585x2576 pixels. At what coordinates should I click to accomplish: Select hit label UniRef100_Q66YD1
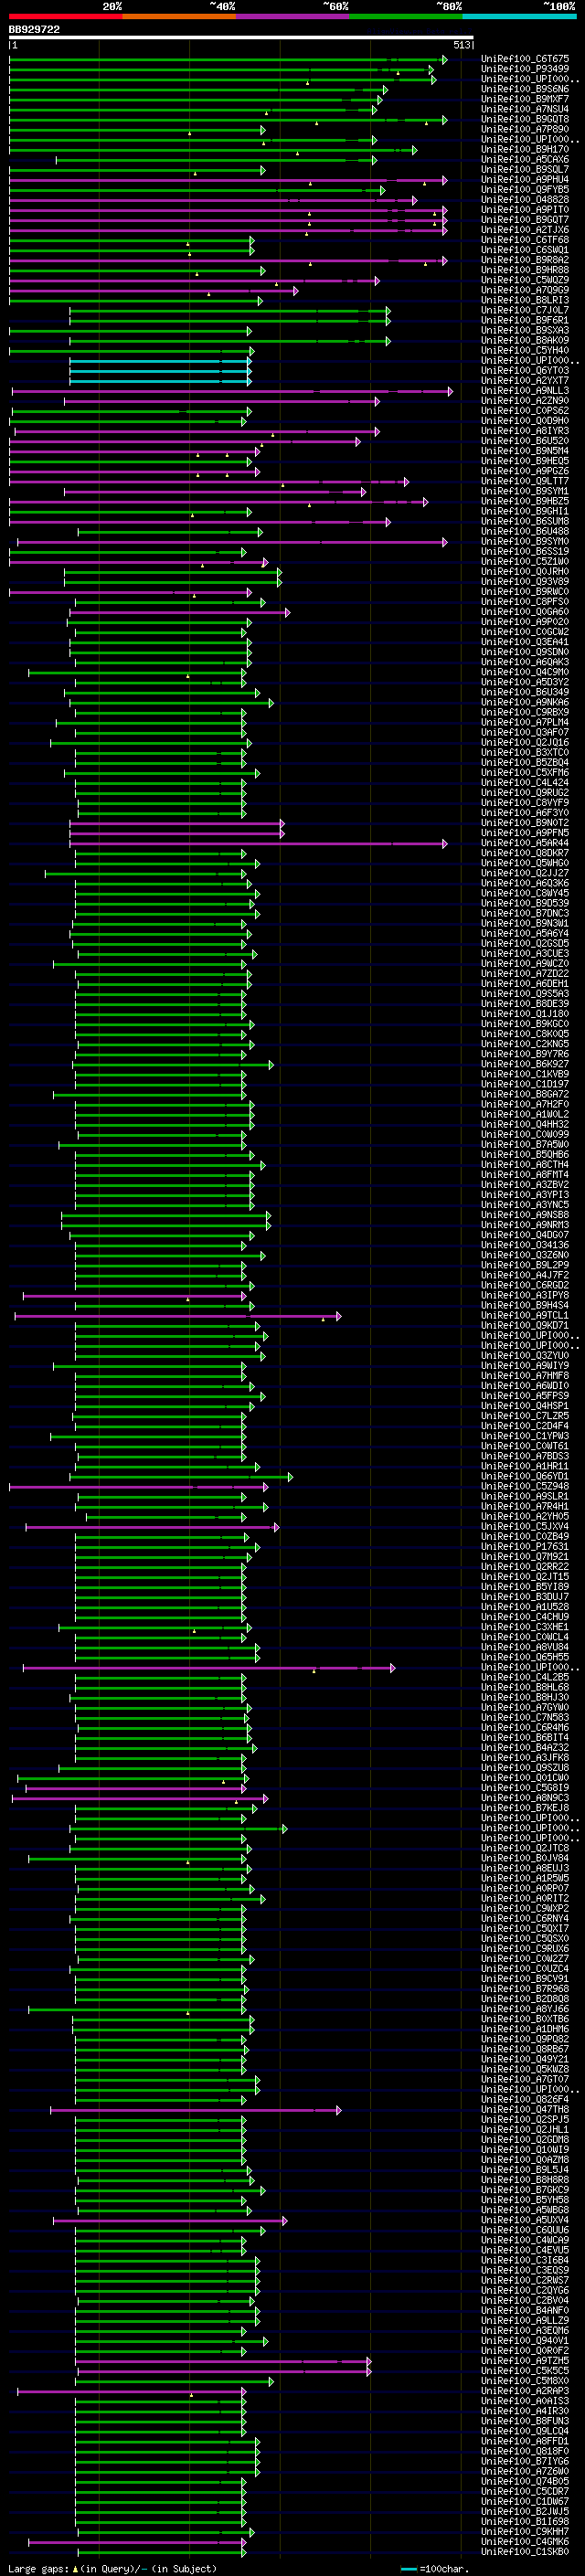525,1477
